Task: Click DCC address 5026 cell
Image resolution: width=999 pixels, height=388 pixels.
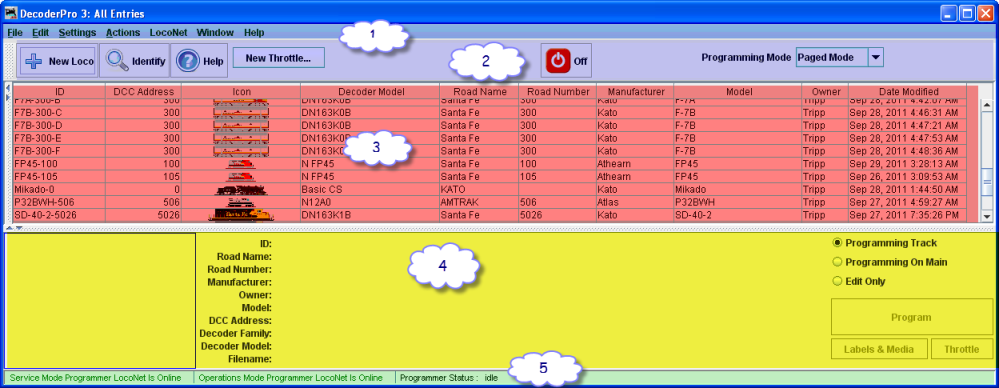Action: tap(143, 215)
